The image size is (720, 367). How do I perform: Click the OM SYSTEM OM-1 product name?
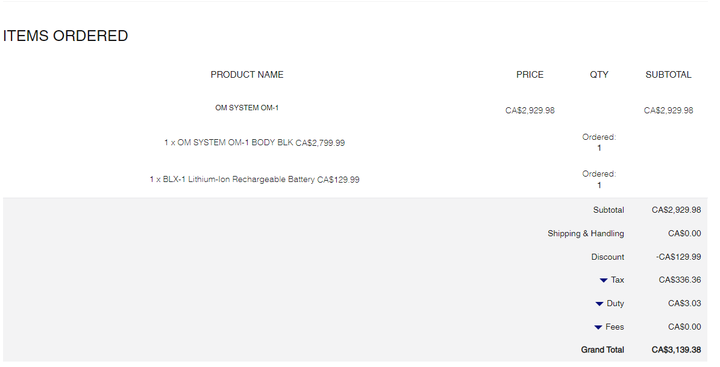point(247,107)
